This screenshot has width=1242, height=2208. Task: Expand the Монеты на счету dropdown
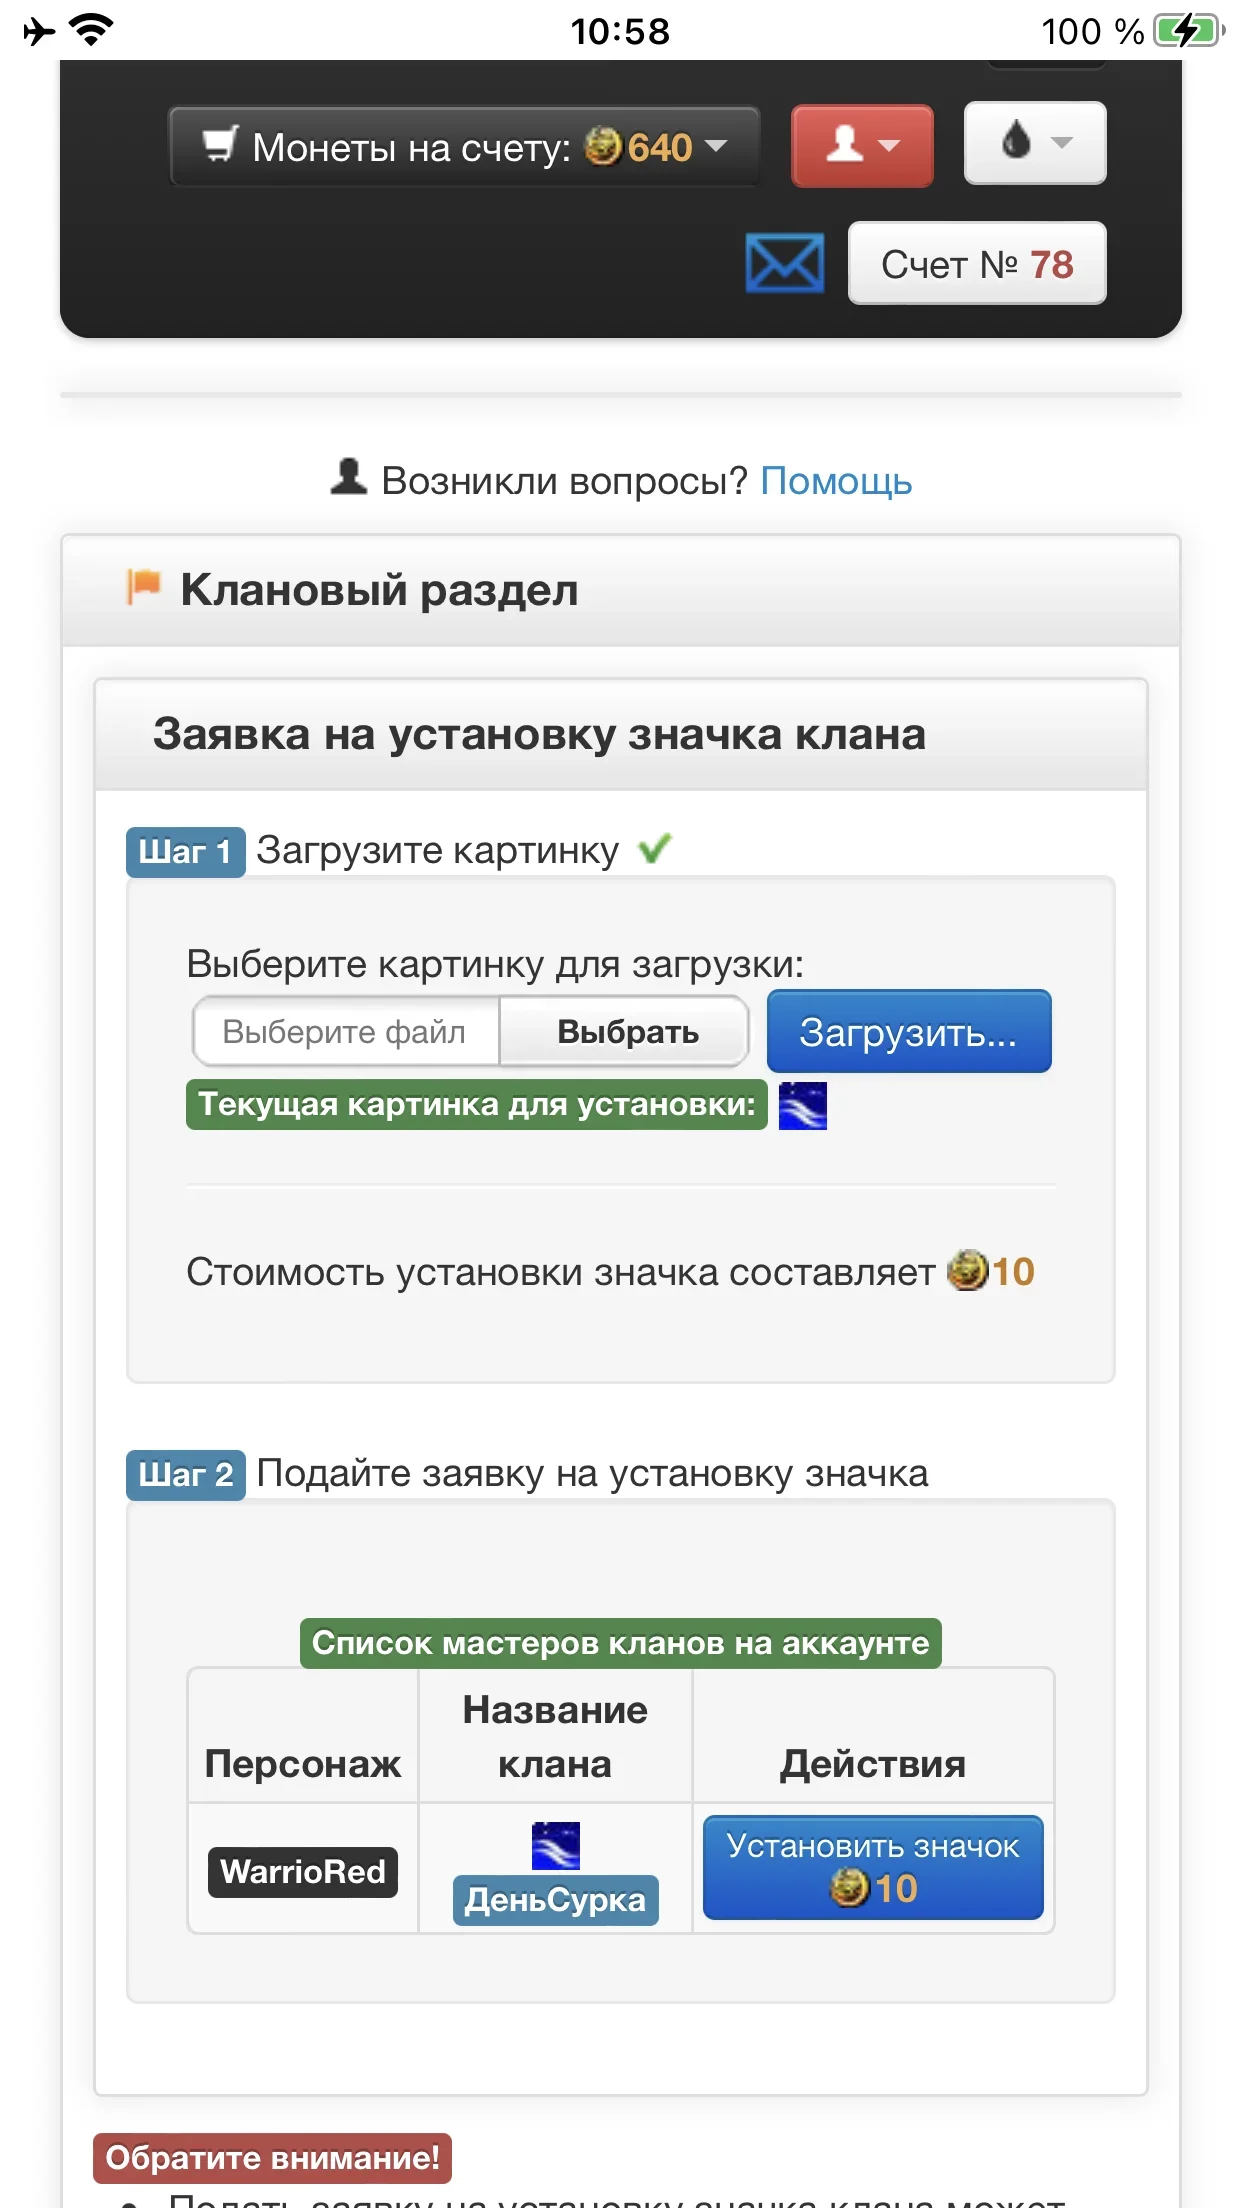click(464, 146)
